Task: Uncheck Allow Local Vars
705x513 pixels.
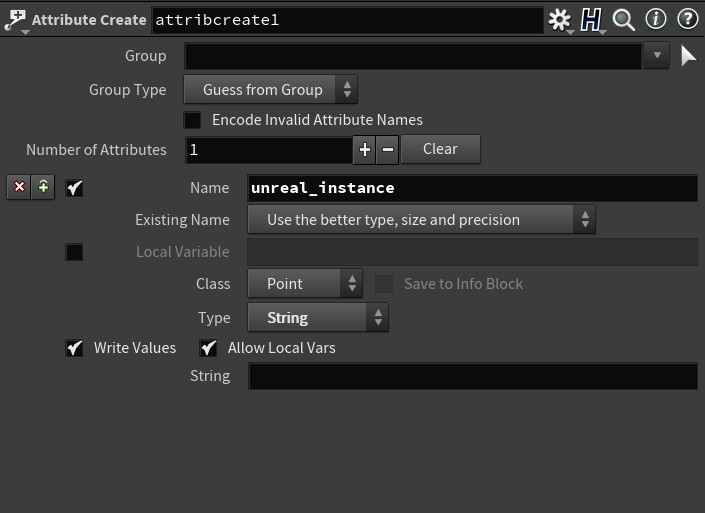Action: [x=208, y=348]
